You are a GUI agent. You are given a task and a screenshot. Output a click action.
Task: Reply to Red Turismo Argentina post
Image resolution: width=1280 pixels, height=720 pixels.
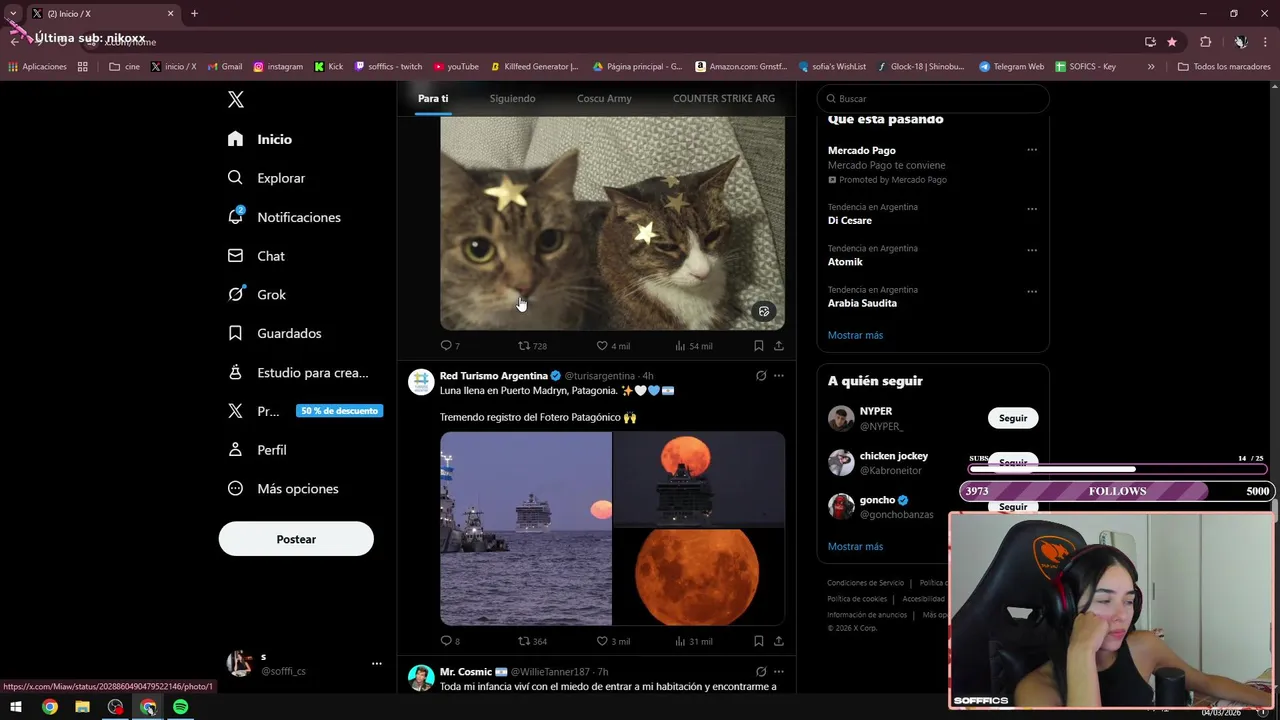450,641
